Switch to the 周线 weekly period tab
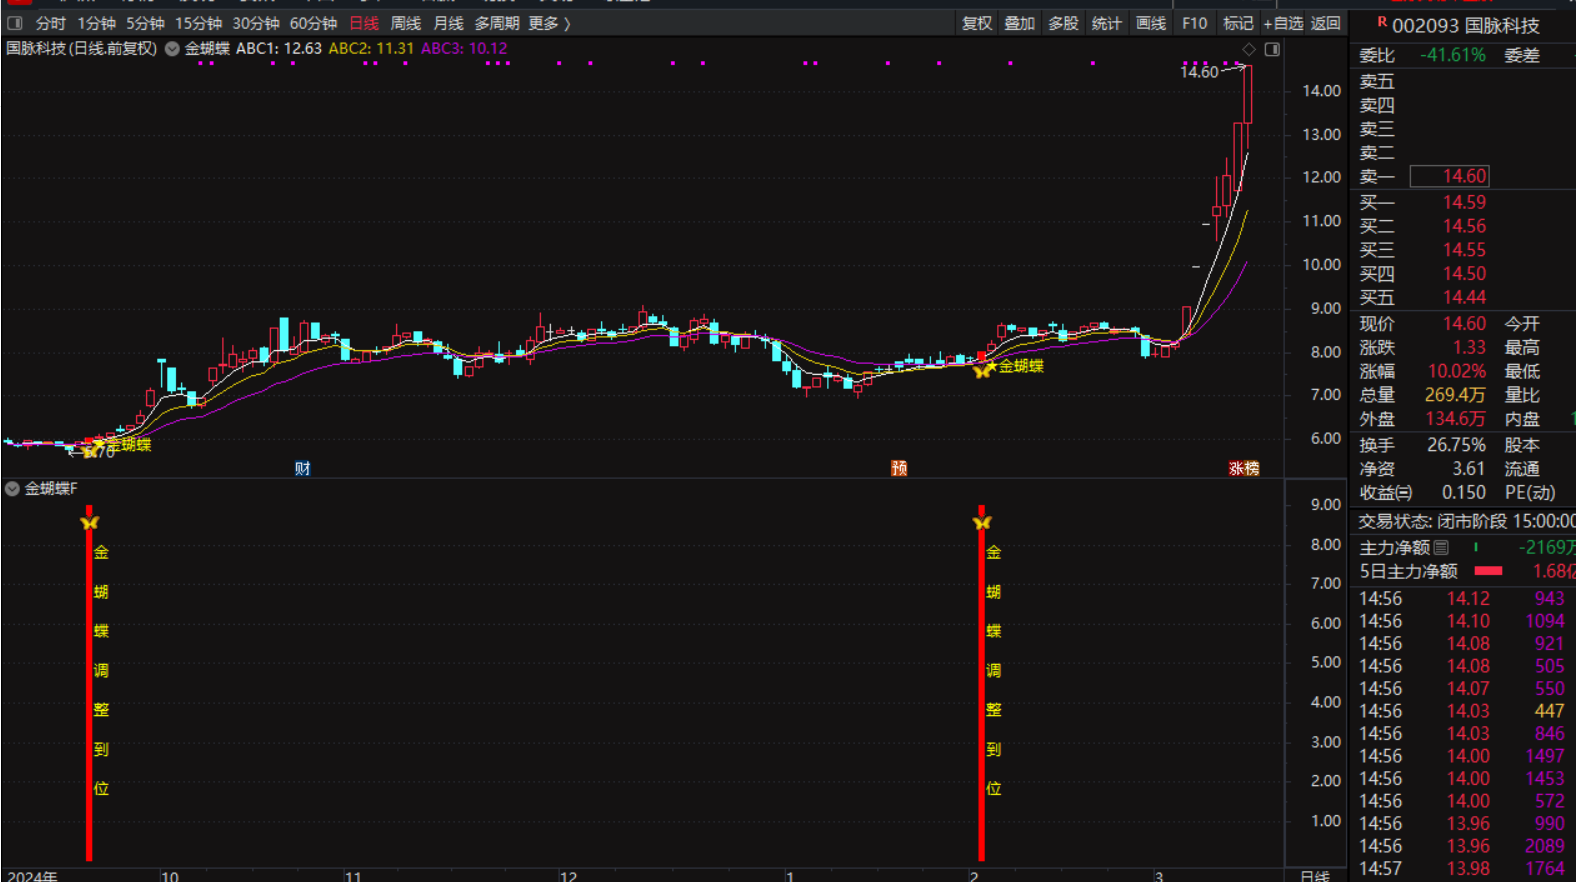This screenshot has width=1576, height=882. point(405,23)
